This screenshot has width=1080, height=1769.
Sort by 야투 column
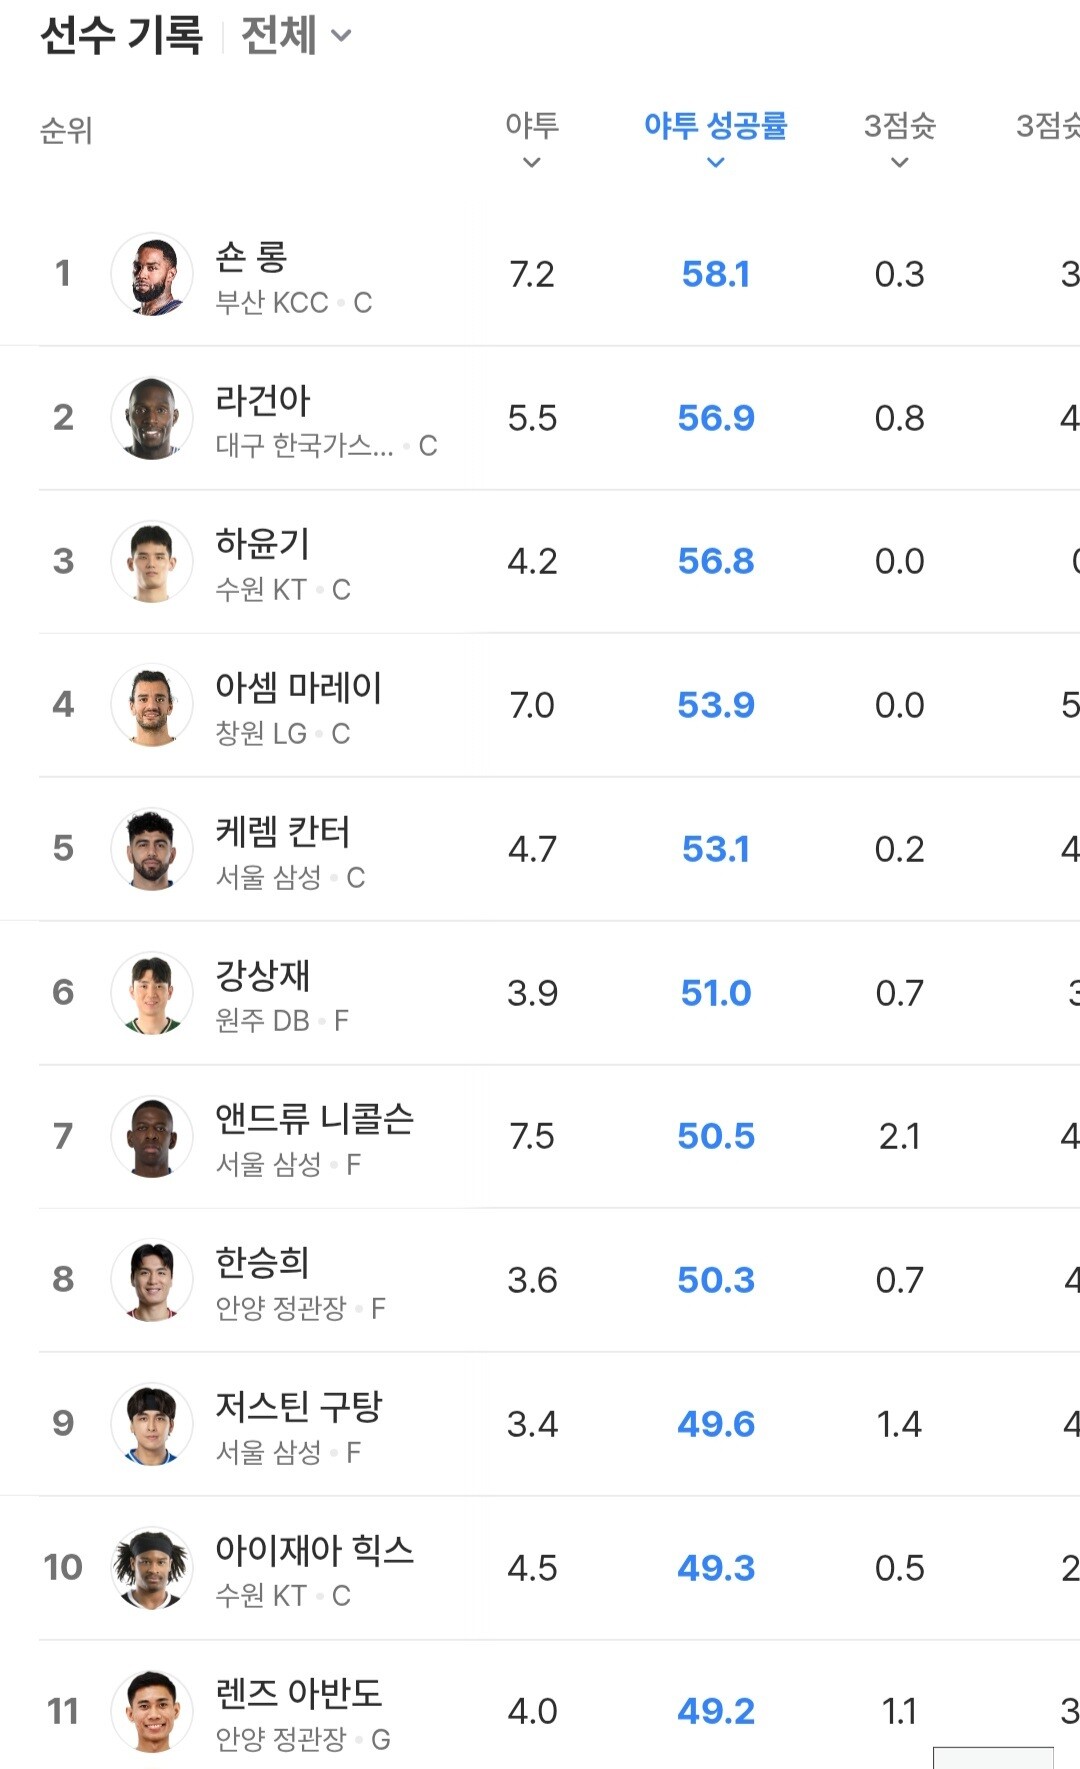531,138
